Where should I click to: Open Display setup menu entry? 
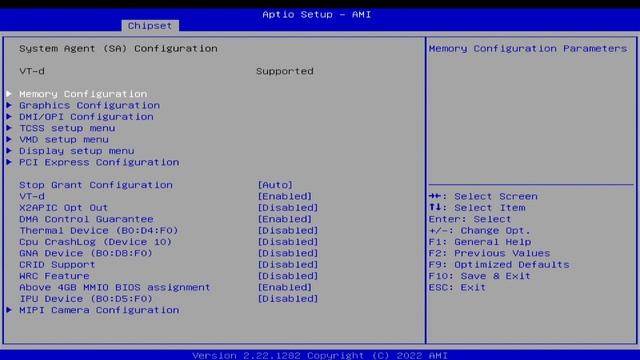coord(77,151)
